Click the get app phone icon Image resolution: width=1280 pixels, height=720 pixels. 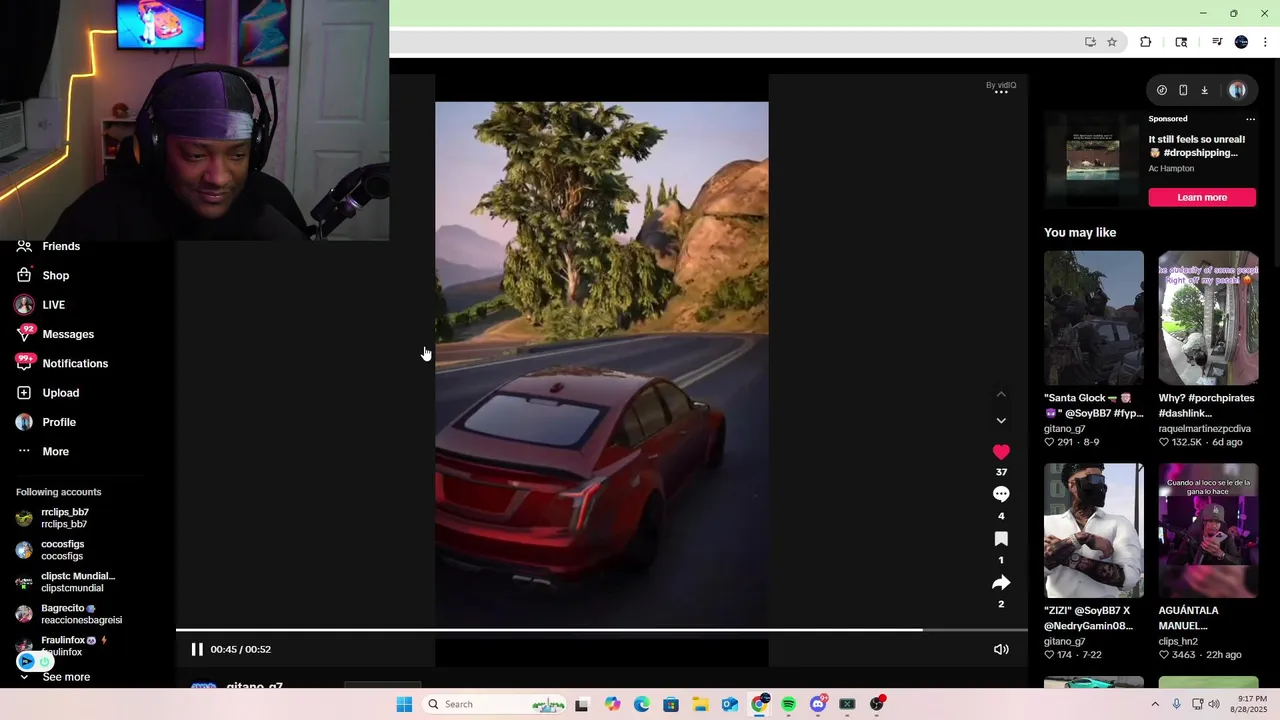point(1183,90)
